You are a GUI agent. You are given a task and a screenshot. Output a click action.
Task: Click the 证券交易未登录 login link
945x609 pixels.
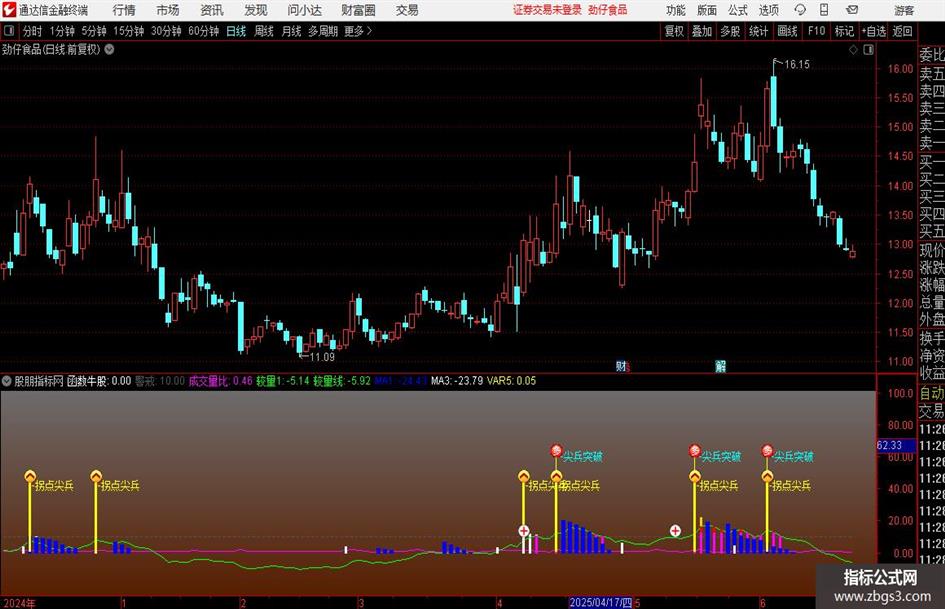tap(547, 10)
